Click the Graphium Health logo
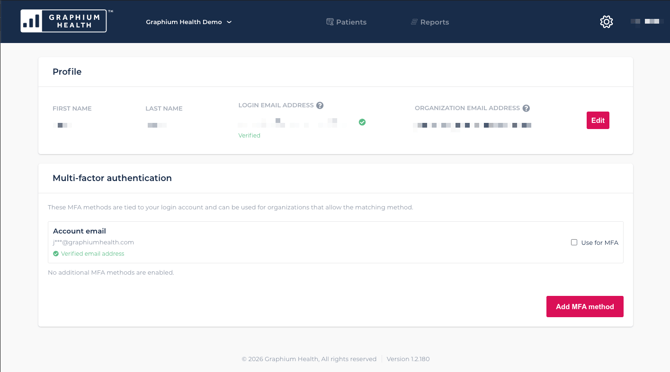The image size is (670, 372). (x=64, y=21)
